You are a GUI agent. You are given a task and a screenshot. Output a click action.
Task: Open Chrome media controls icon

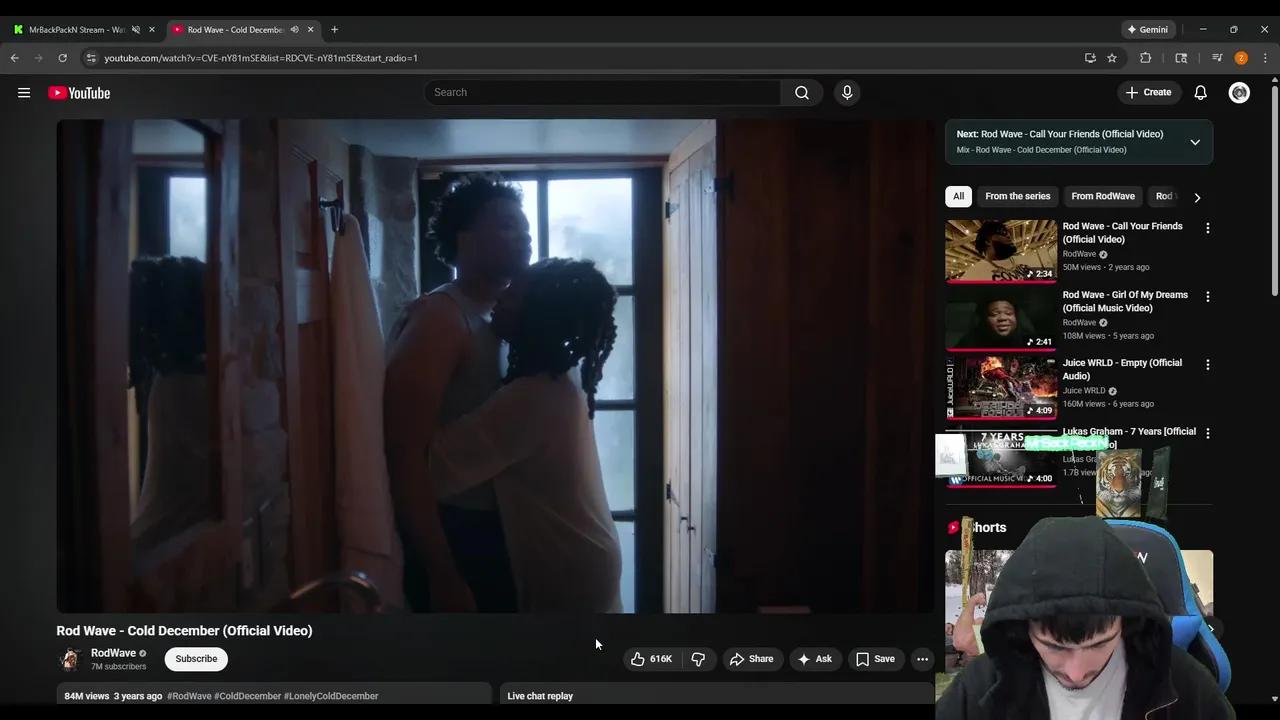[x=1217, y=58]
